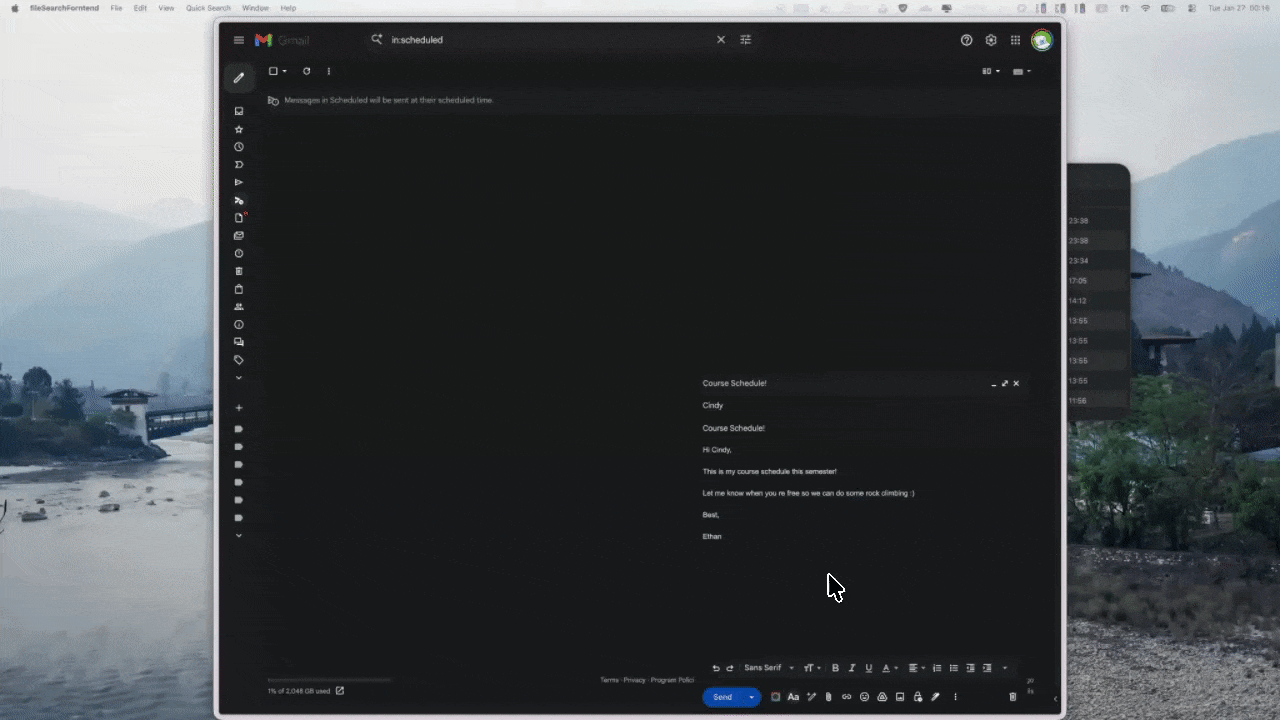Toggle confidential mode with the lock icon

pos(917,697)
